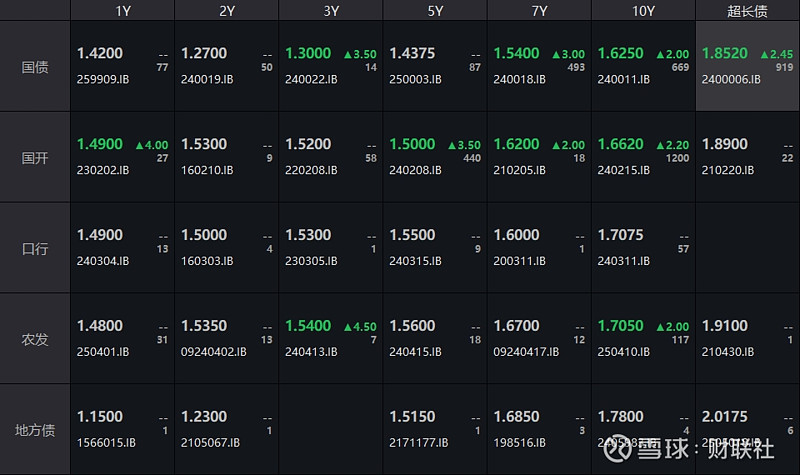
Task: Choose the 口行 row header
Action: (x=36, y=248)
